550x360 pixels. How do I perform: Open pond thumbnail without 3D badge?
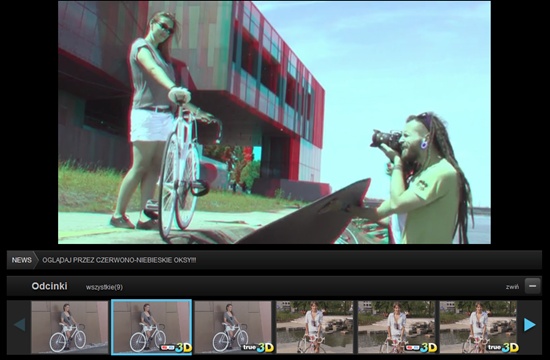[315, 327]
